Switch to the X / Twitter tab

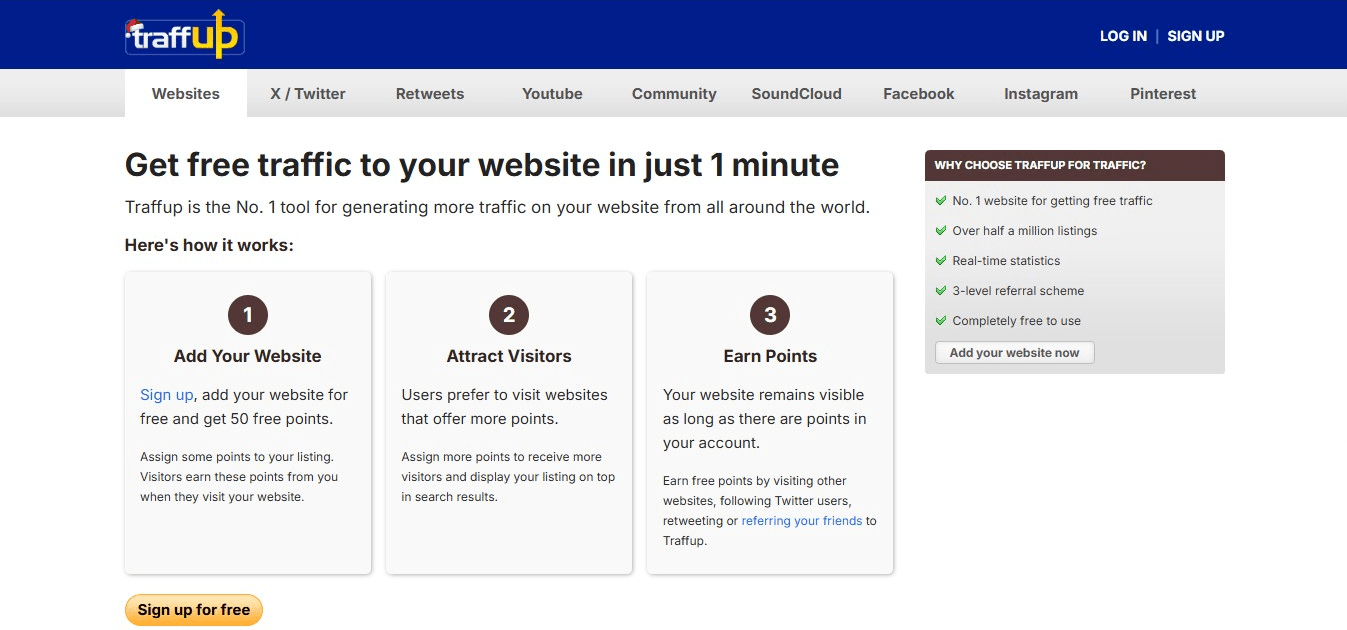308,93
